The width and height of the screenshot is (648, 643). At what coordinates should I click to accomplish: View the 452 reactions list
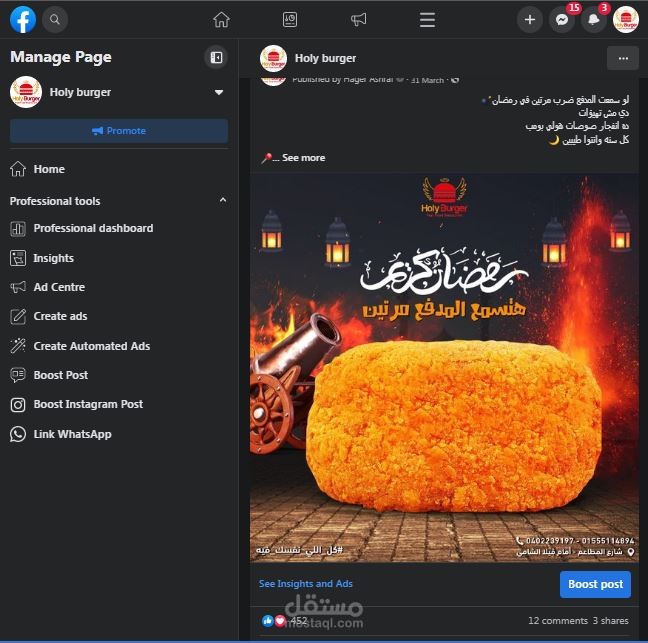(x=299, y=620)
